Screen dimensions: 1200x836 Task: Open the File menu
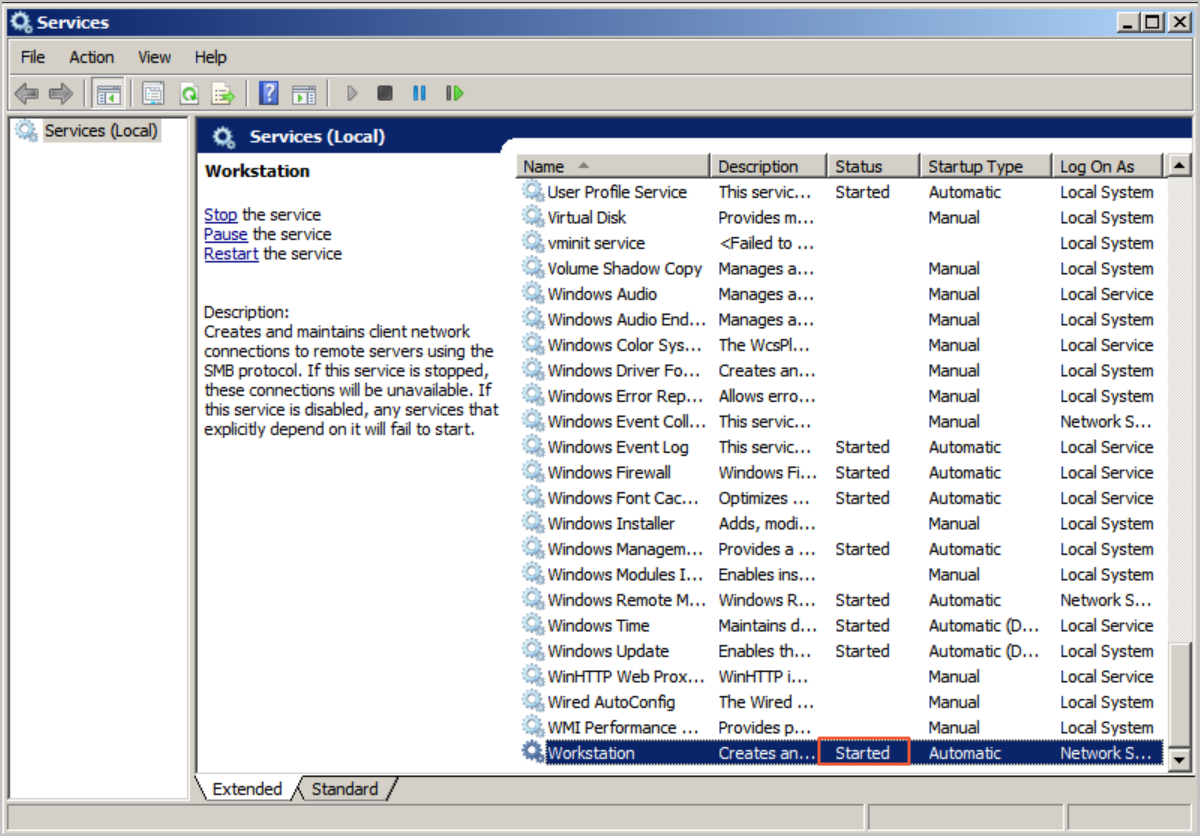tap(33, 57)
